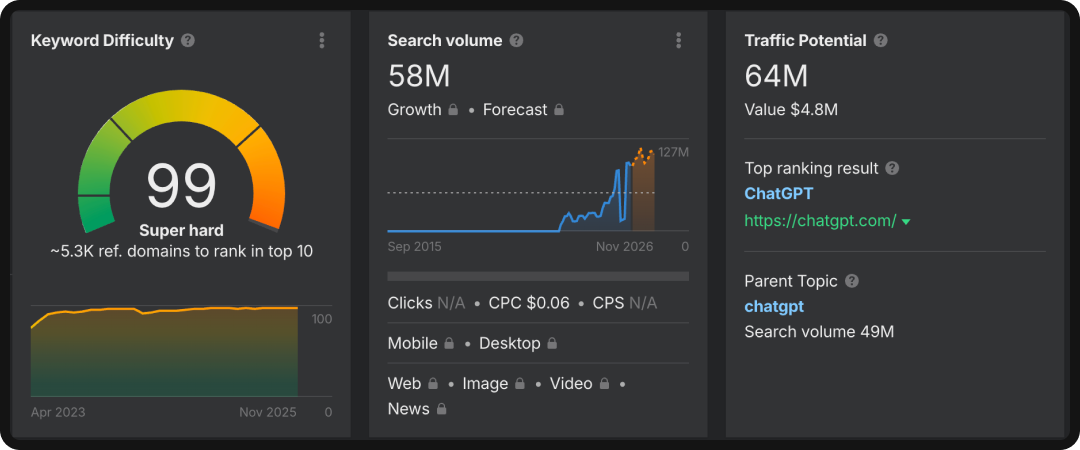
Task: Click the Nov 2025 chart date label
Action: 268,412
